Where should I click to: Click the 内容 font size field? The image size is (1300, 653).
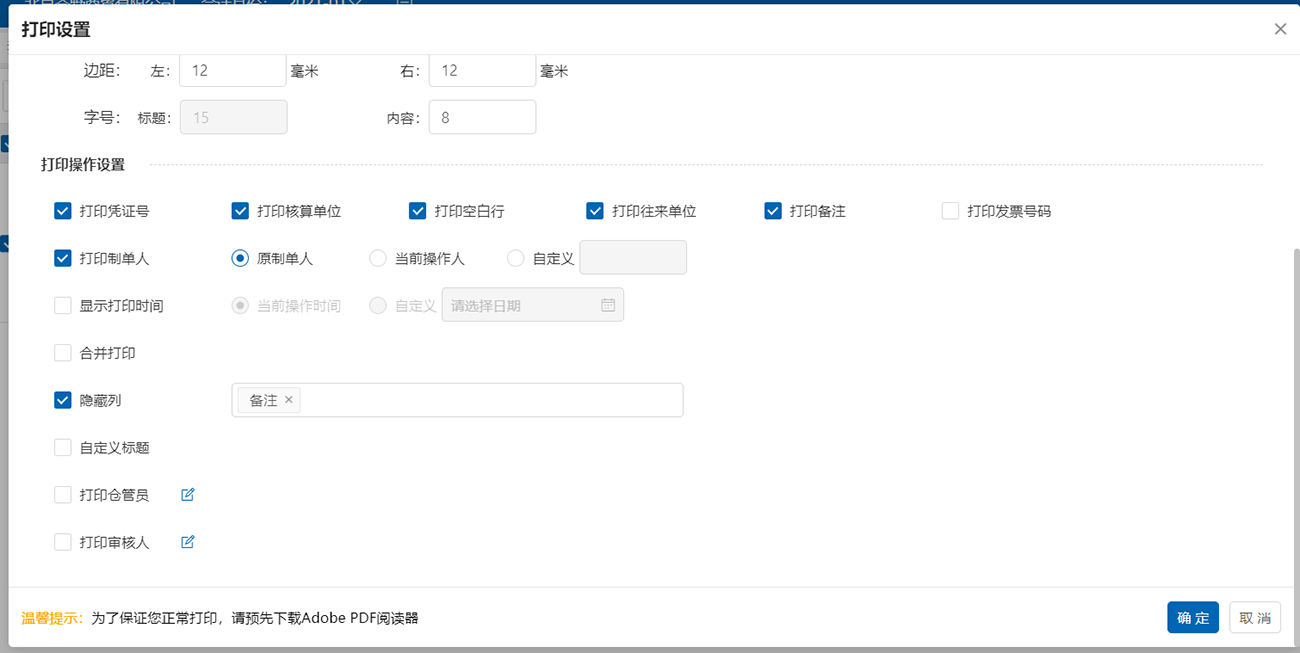[x=482, y=117]
